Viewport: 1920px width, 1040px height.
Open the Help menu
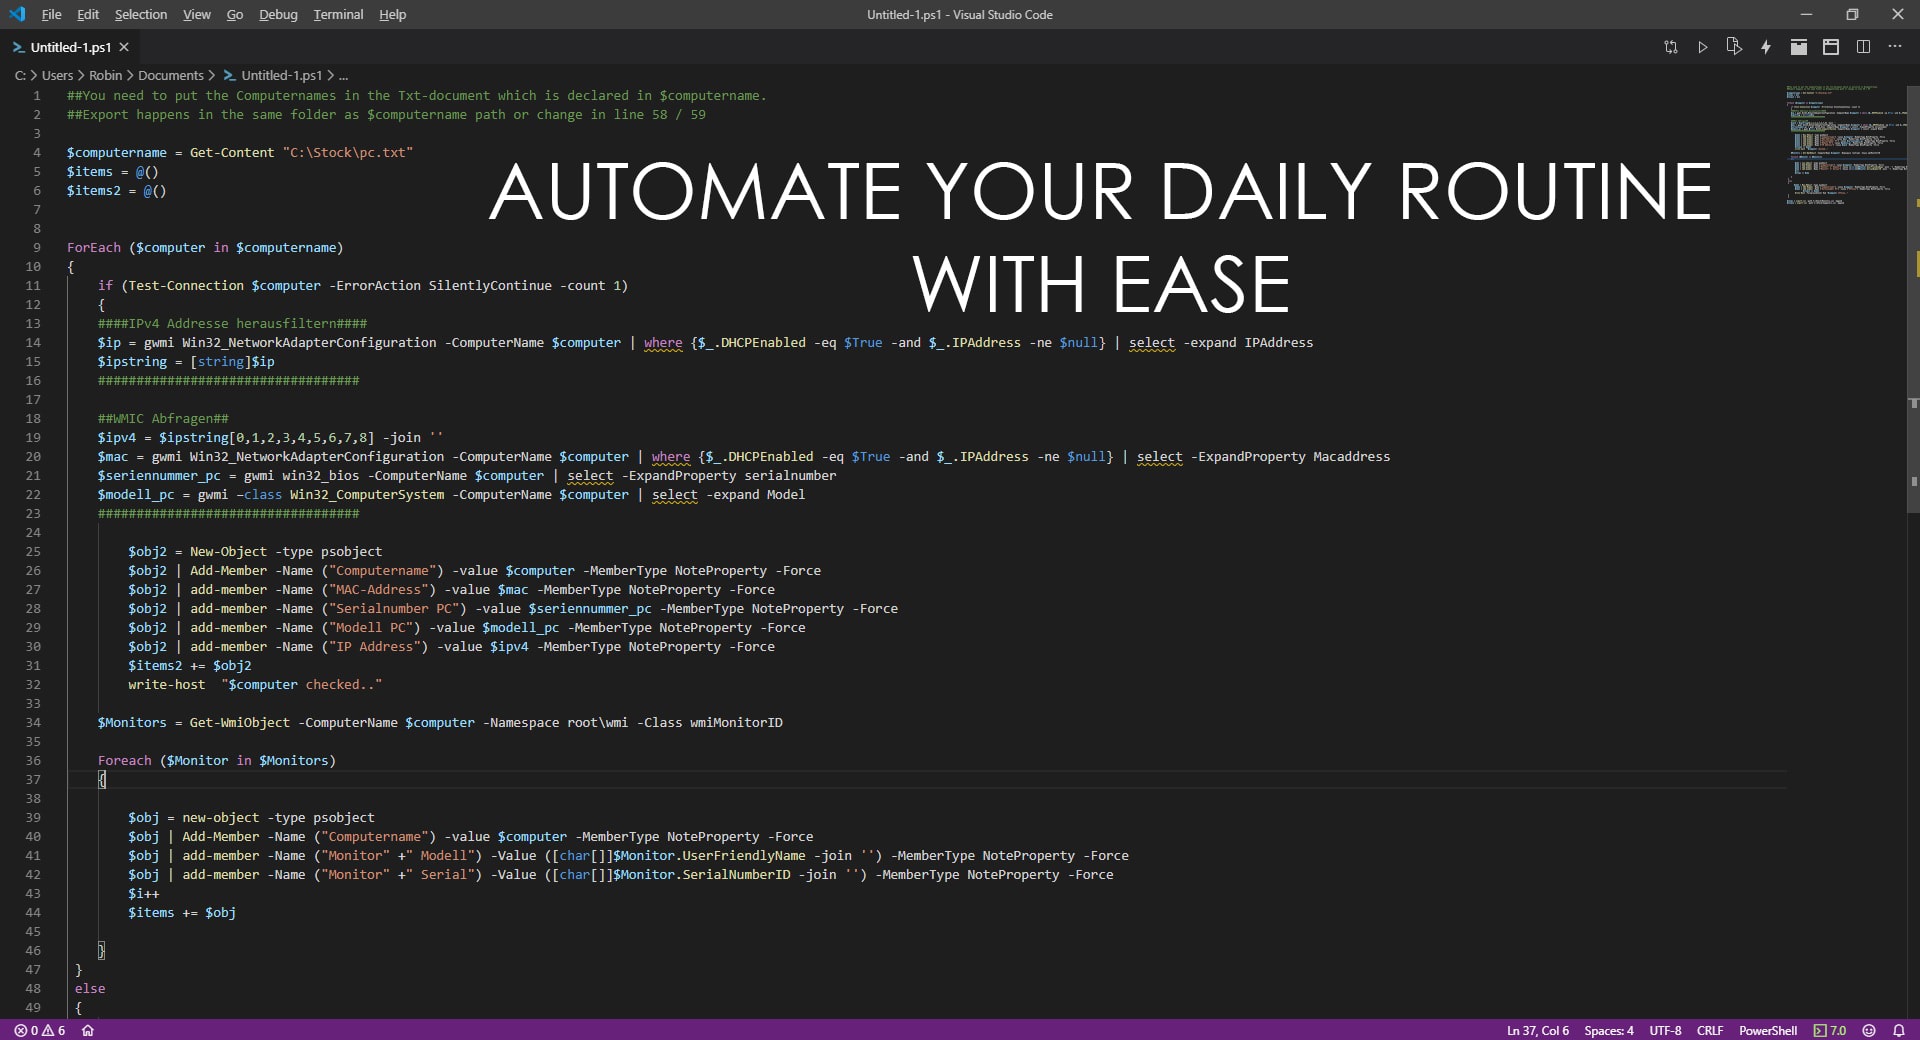pyautogui.click(x=392, y=14)
